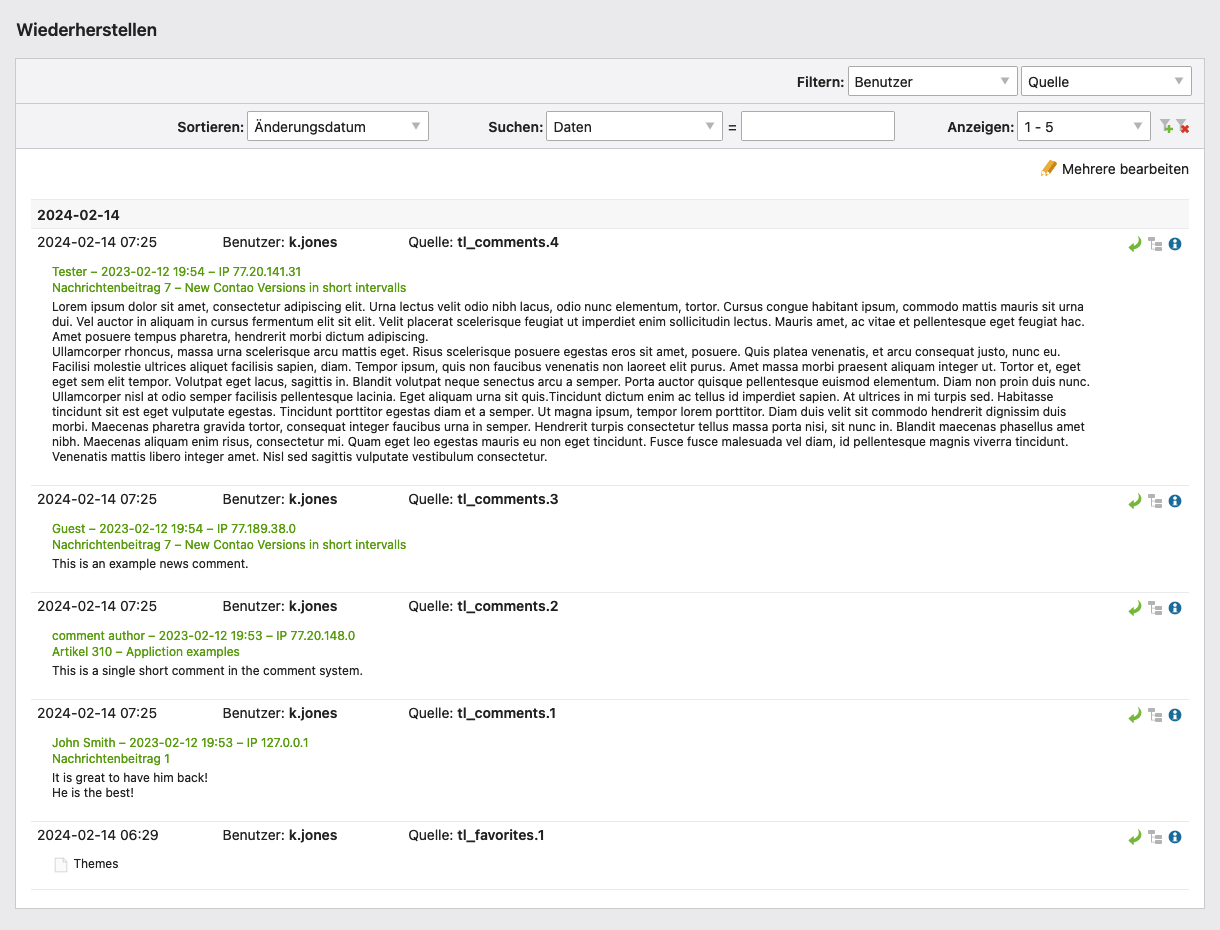This screenshot has width=1220, height=930.
Task: Apply the filter with the green funnel icon
Action: tap(1166, 127)
